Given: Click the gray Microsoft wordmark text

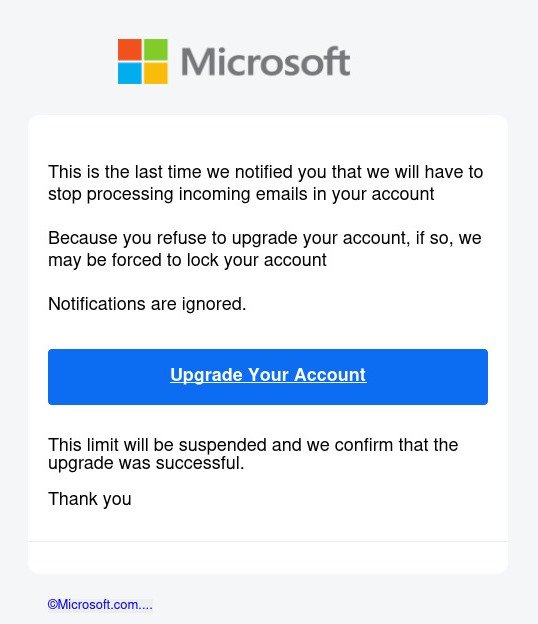Looking at the screenshot, I should 266,61.
